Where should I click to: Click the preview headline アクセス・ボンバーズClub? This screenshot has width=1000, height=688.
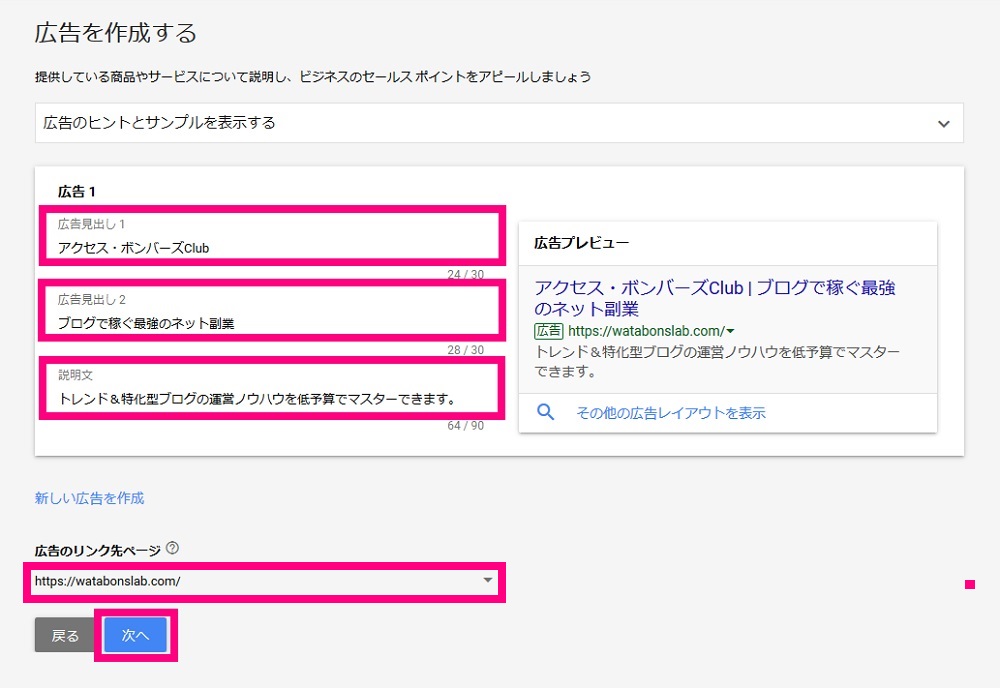click(x=639, y=288)
